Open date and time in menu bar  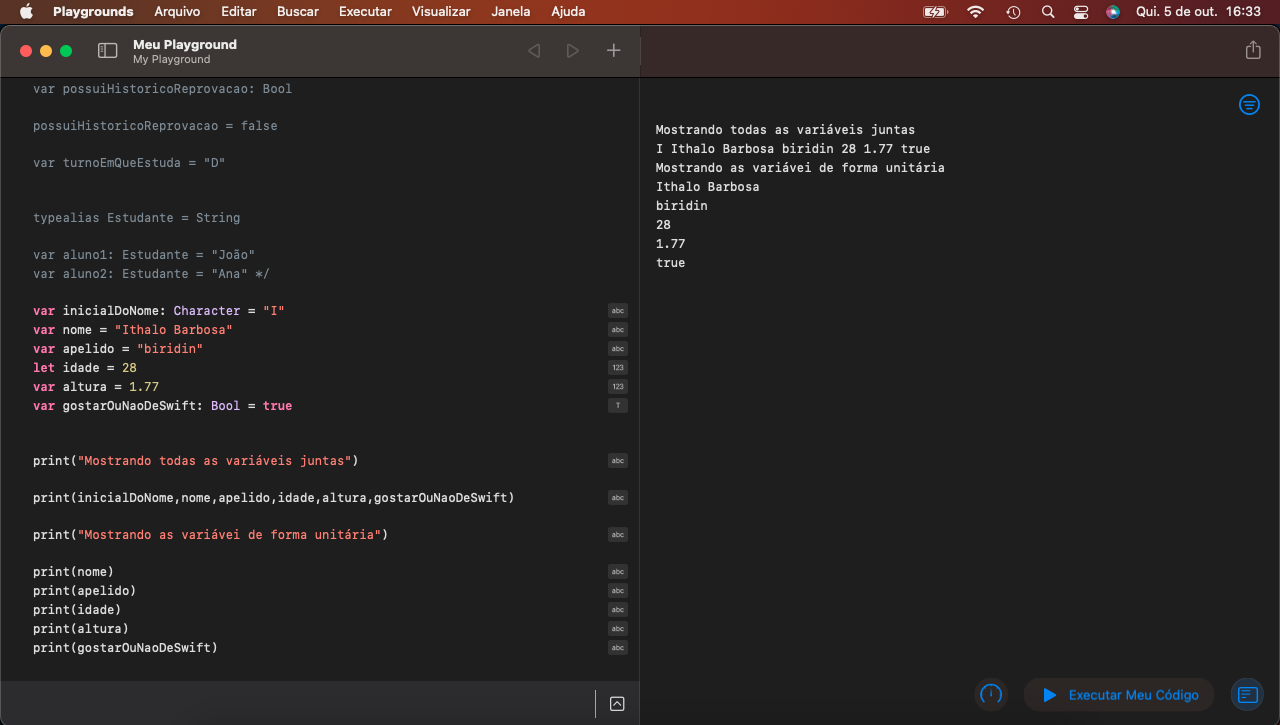pos(1198,12)
